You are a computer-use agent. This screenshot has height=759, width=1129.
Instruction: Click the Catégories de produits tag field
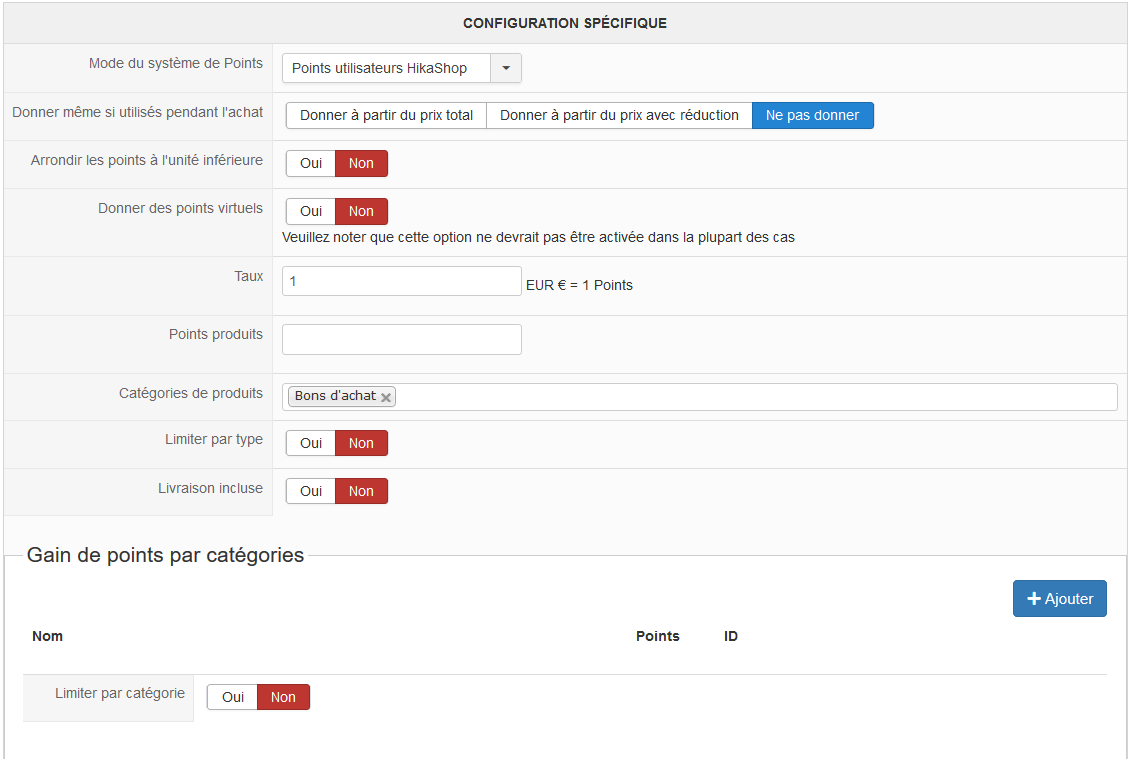click(750, 397)
